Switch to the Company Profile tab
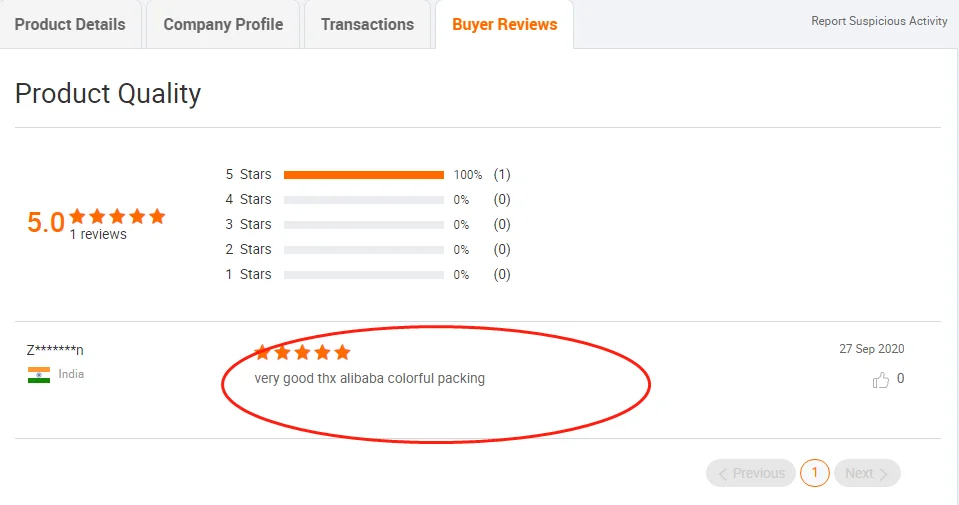The width and height of the screenshot is (959, 505). point(223,24)
